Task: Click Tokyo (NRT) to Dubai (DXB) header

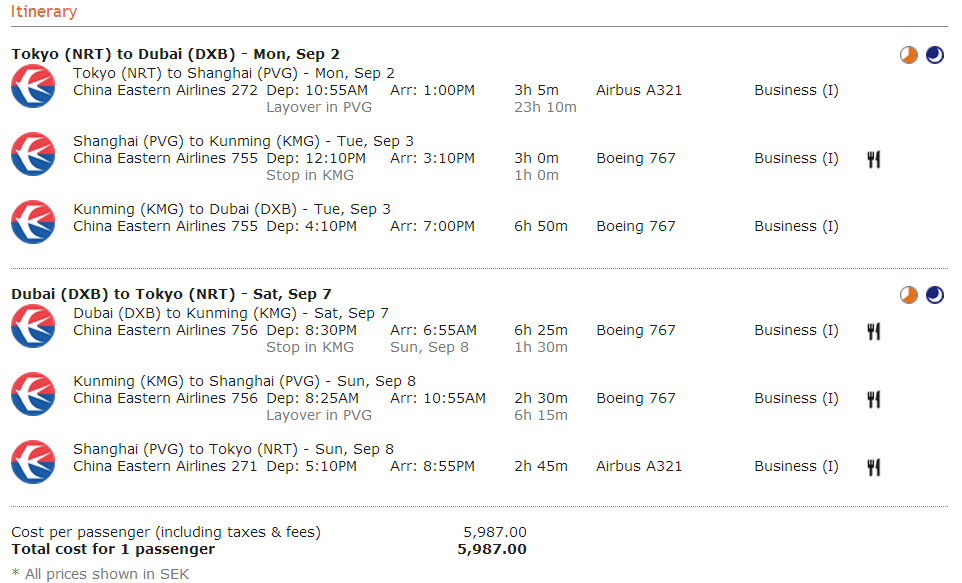Action: coord(175,54)
